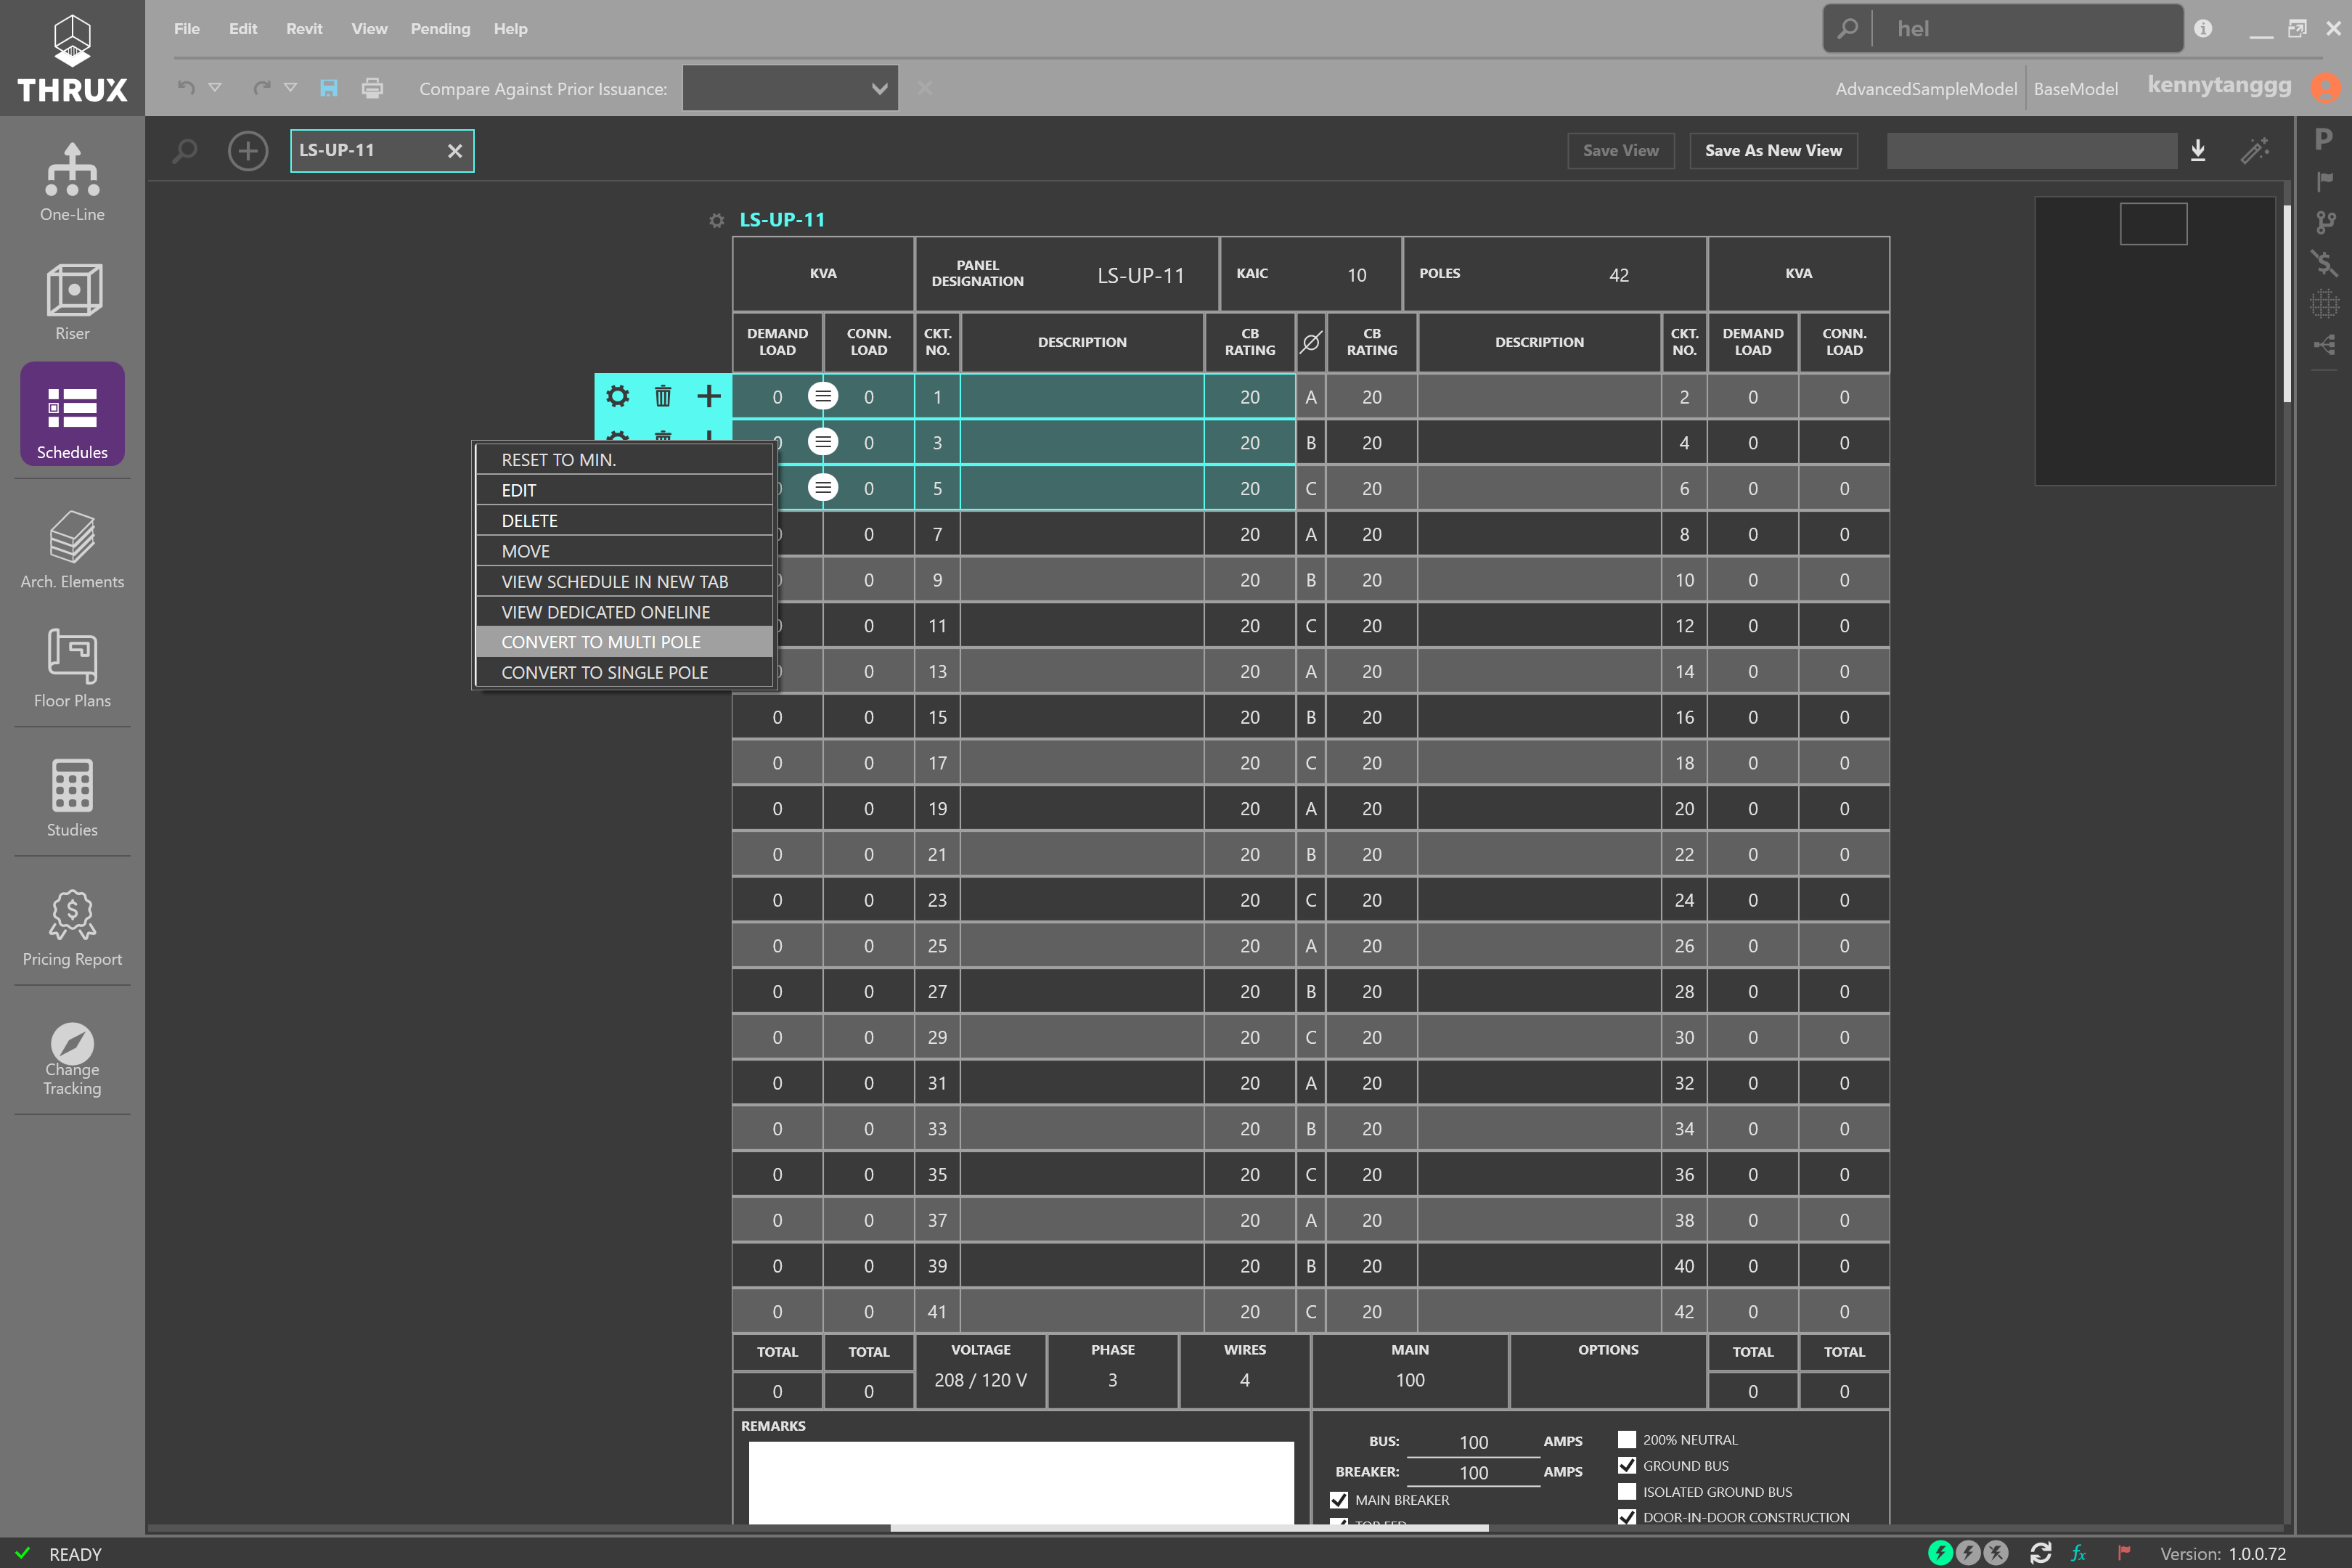
Task: Close the LS-UP-11 tab
Action: click(455, 151)
